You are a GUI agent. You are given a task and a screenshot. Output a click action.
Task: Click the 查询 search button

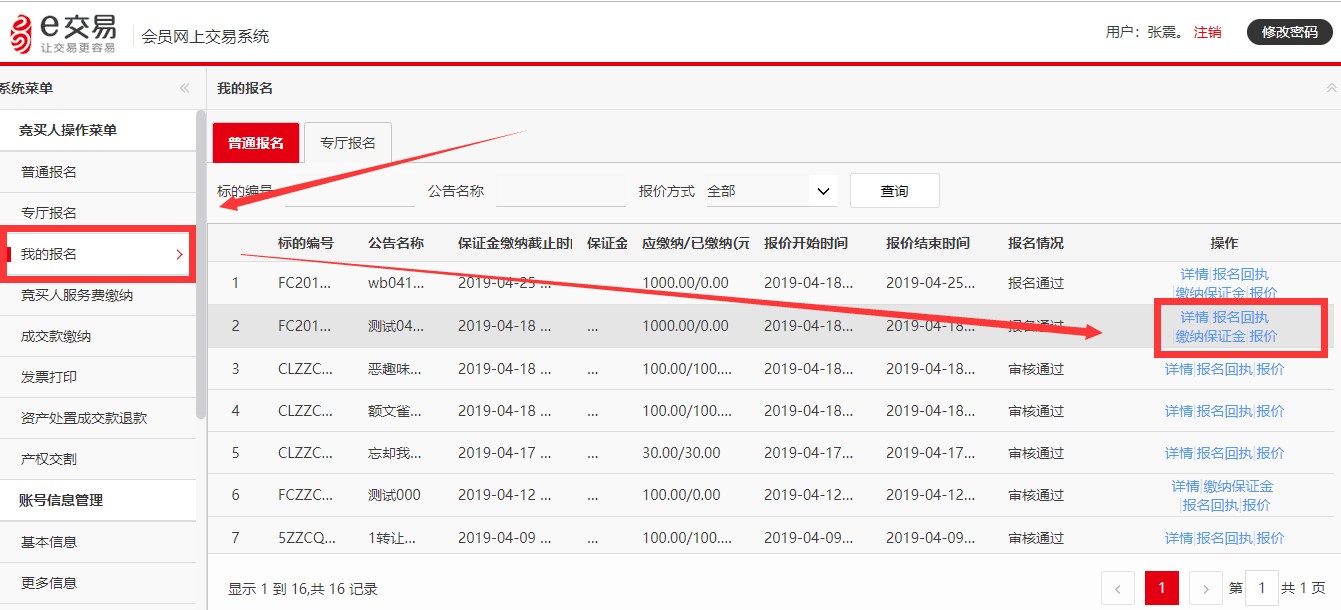pyautogui.click(x=895, y=191)
